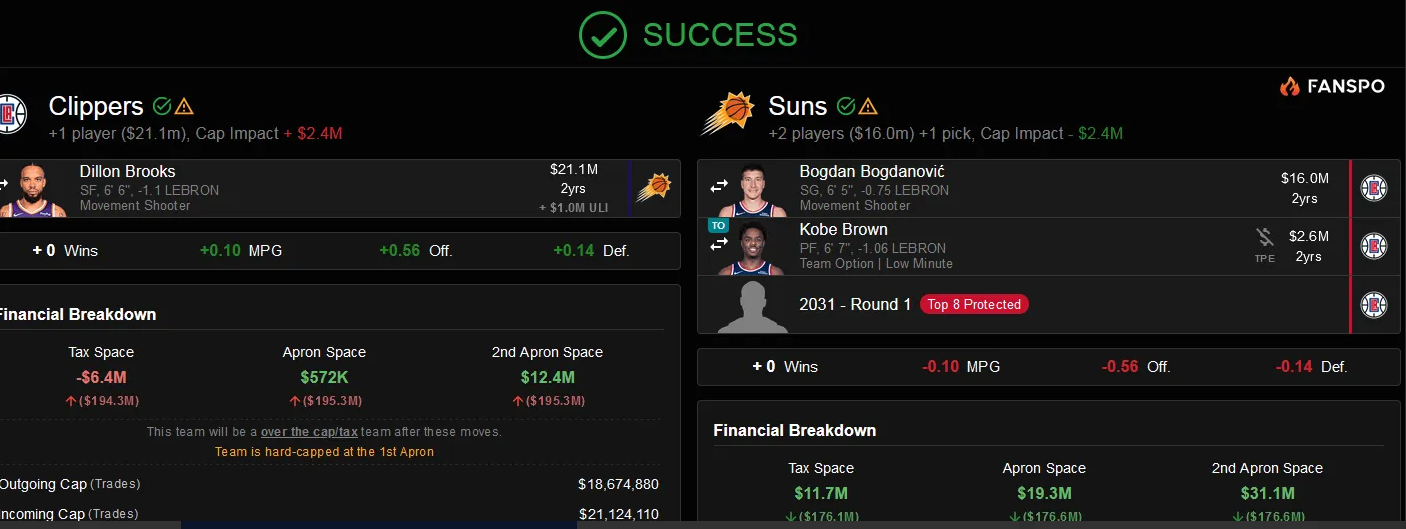Viewport: 1406px width, 529px height.
Task: Click the Clippers logo in Bogdanović row
Action: point(1374,188)
